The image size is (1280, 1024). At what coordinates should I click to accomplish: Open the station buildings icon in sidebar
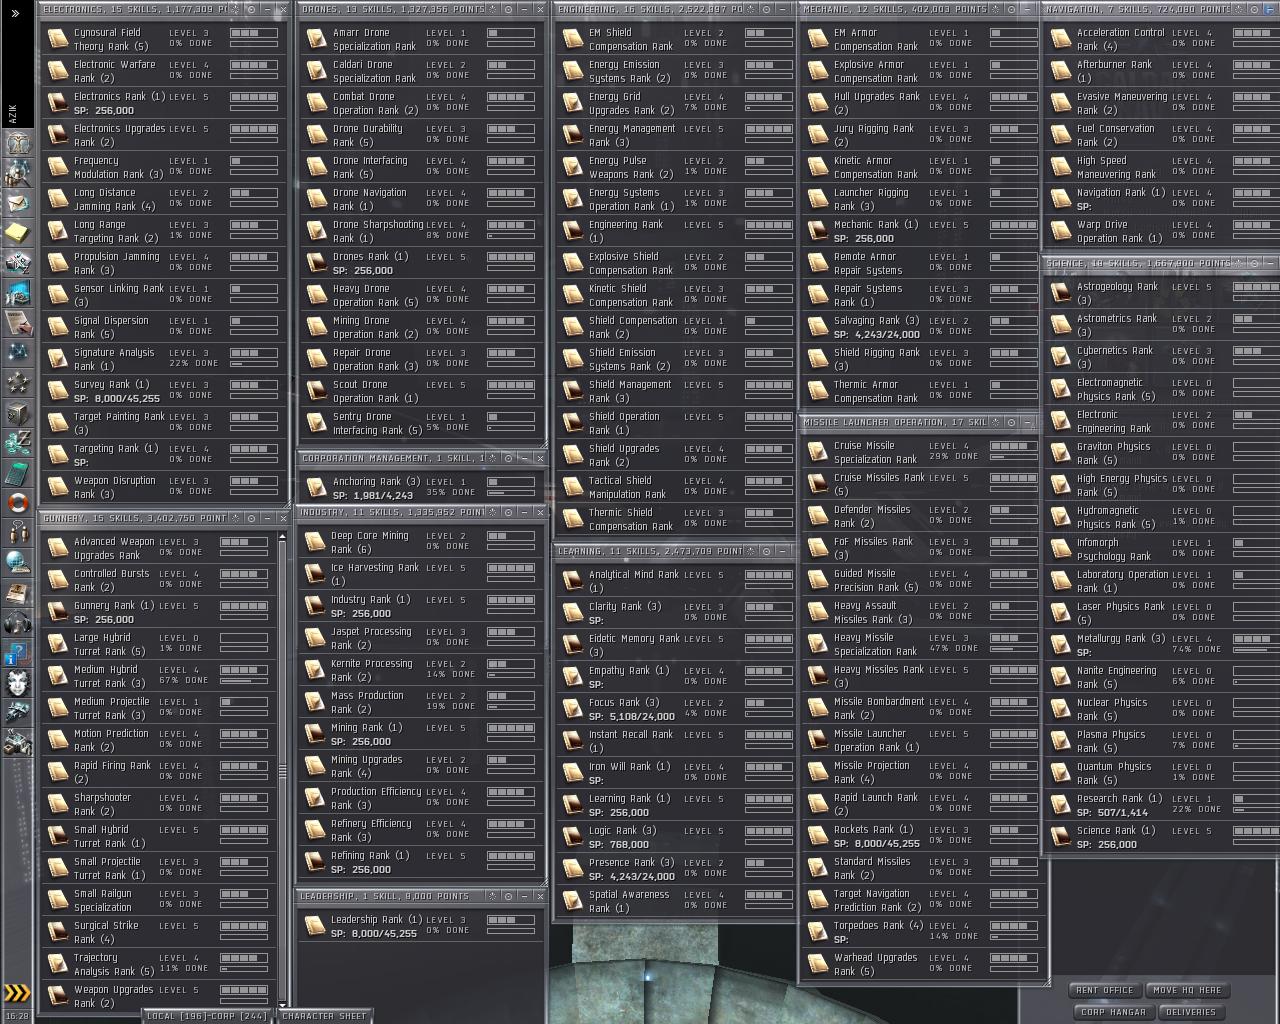click(18, 743)
